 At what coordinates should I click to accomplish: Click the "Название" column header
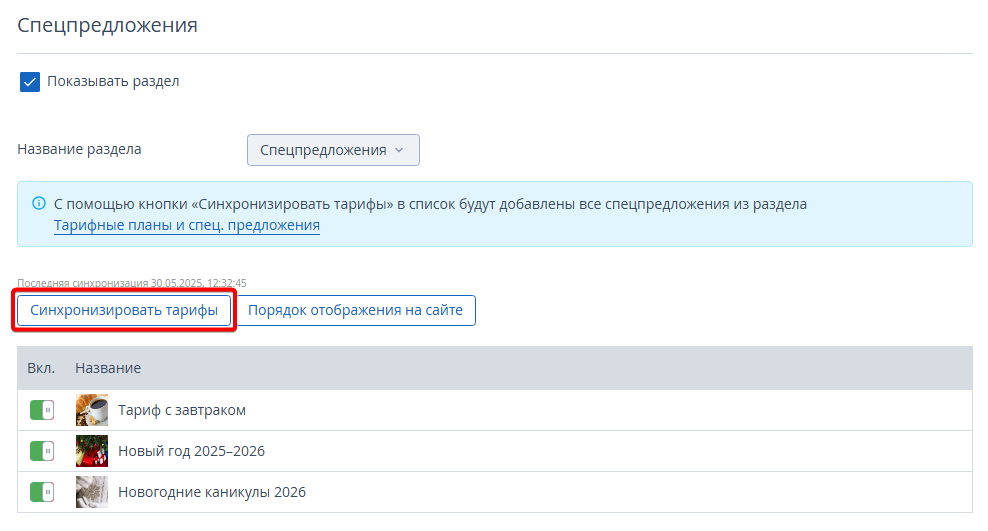108,368
